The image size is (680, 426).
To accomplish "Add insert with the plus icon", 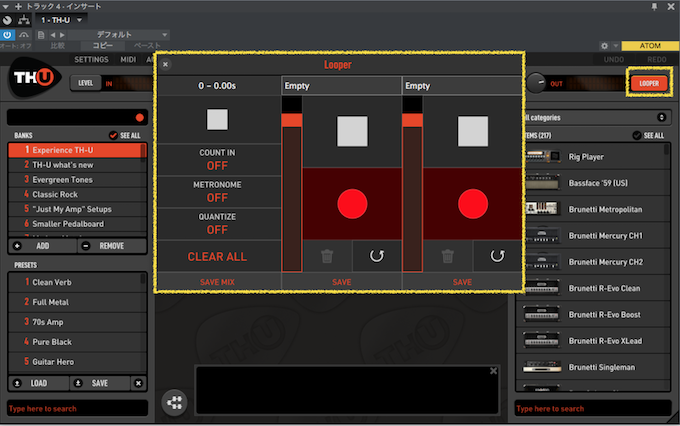I will click(x=18, y=7).
